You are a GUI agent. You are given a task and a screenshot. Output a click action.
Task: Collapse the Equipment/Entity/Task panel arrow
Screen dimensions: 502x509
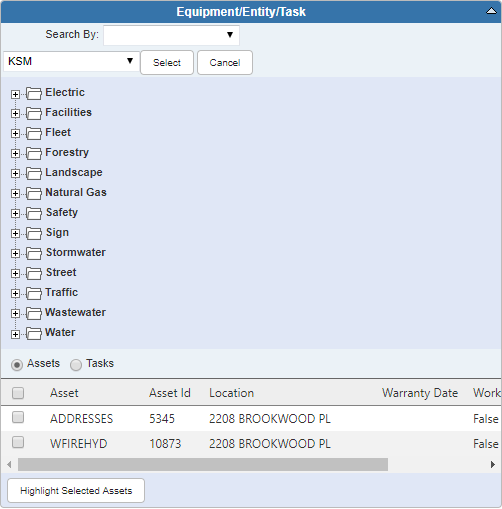[491, 11]
